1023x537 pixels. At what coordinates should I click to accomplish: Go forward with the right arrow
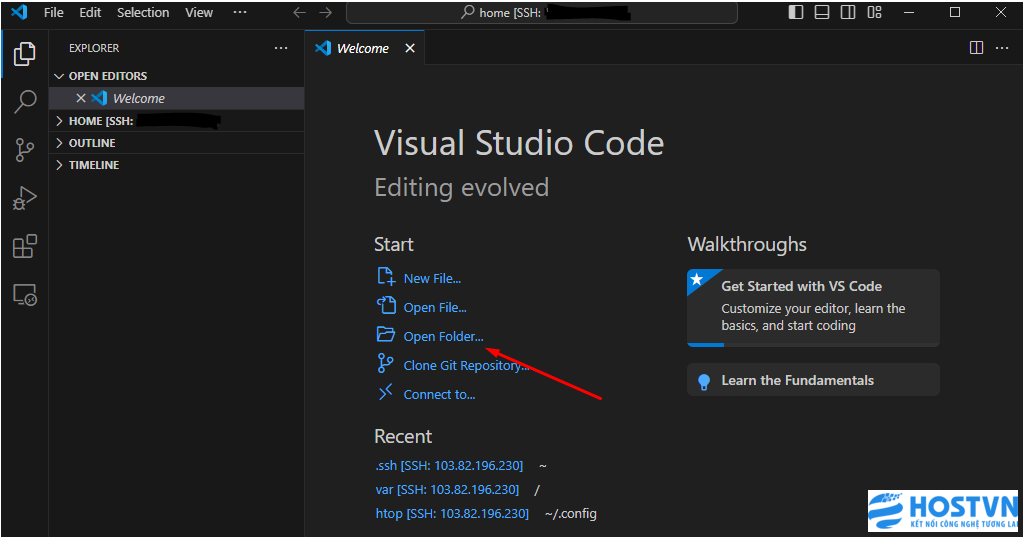(x=326, y=12)
